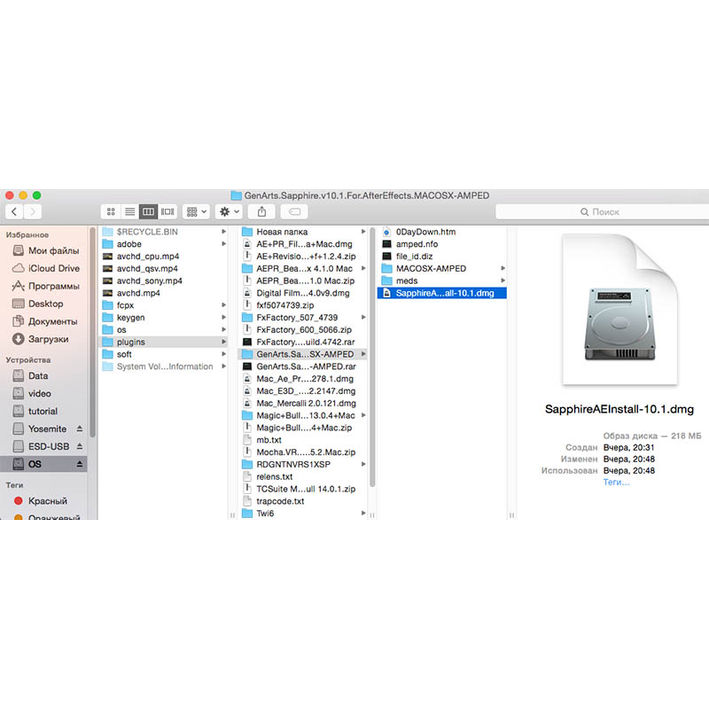Select SapphireA...all-10.1.dmg file
Image resolution: width=709 pixels, height=709 pixels.
(x=442, y=293)
